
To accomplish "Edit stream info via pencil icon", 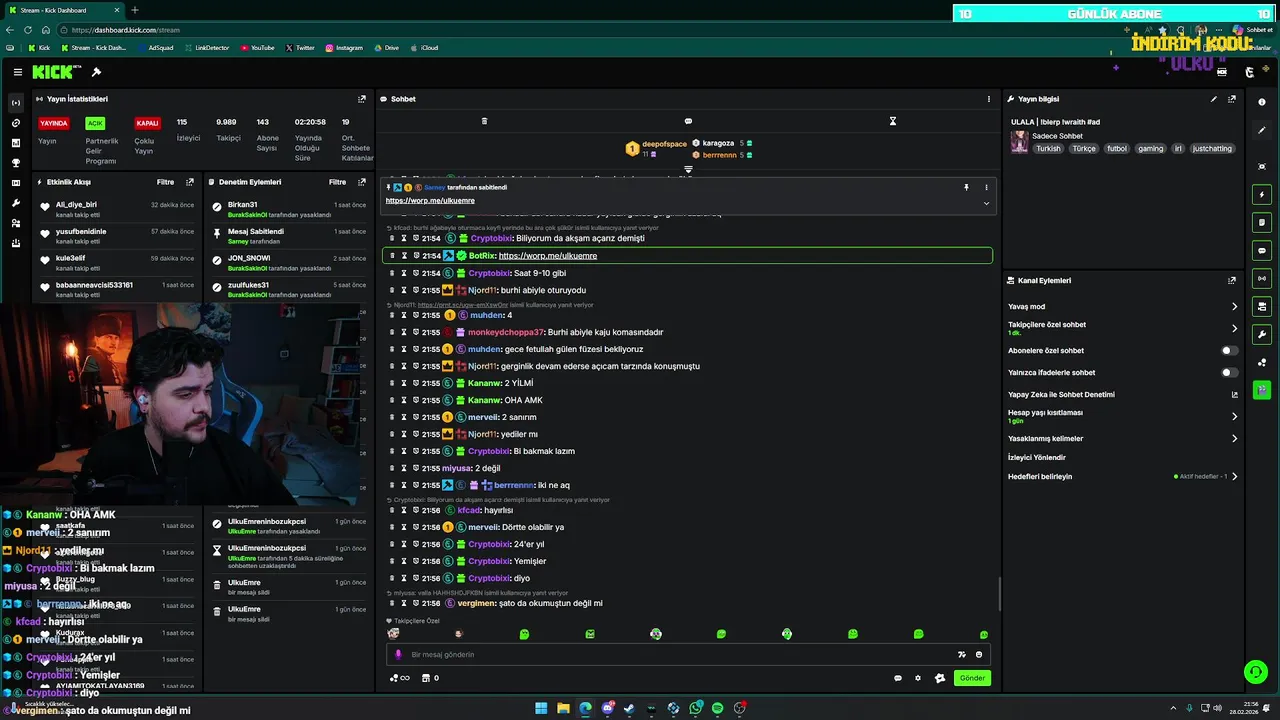I will pos(1214,99).
